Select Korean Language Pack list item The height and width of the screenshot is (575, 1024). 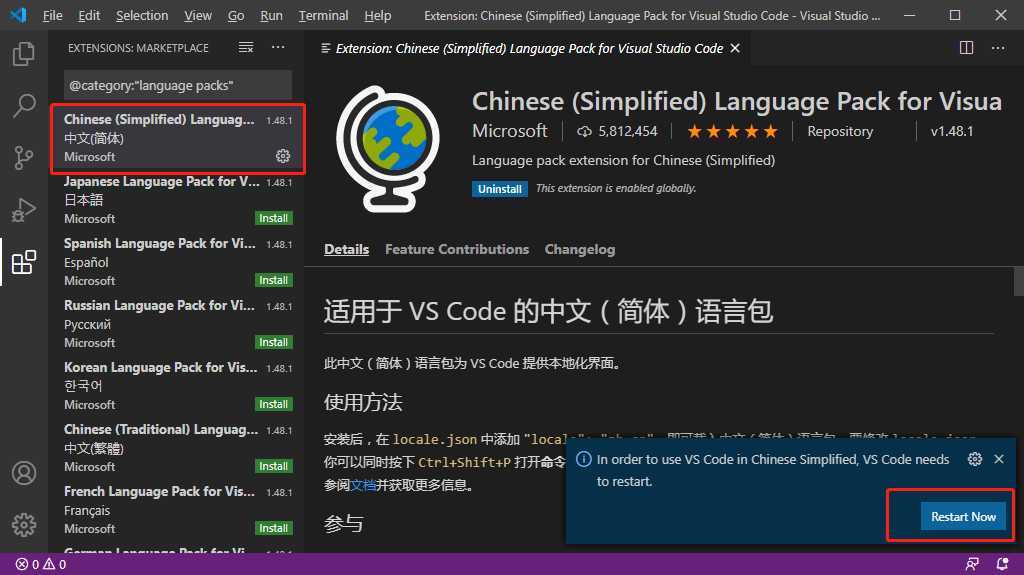(x=178, y=386)
